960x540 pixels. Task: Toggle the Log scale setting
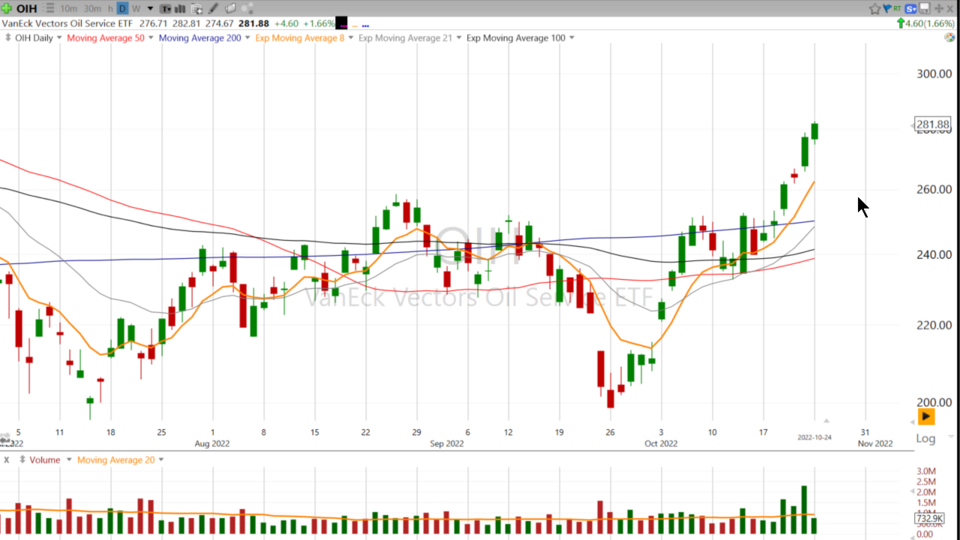pos(926,439)
